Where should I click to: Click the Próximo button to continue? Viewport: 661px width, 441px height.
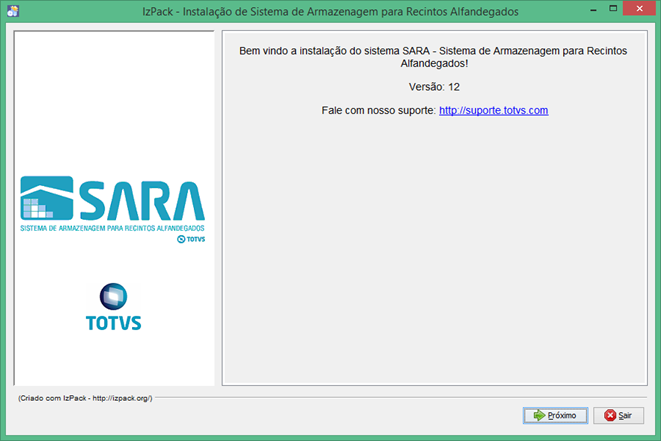coord(555,415)
